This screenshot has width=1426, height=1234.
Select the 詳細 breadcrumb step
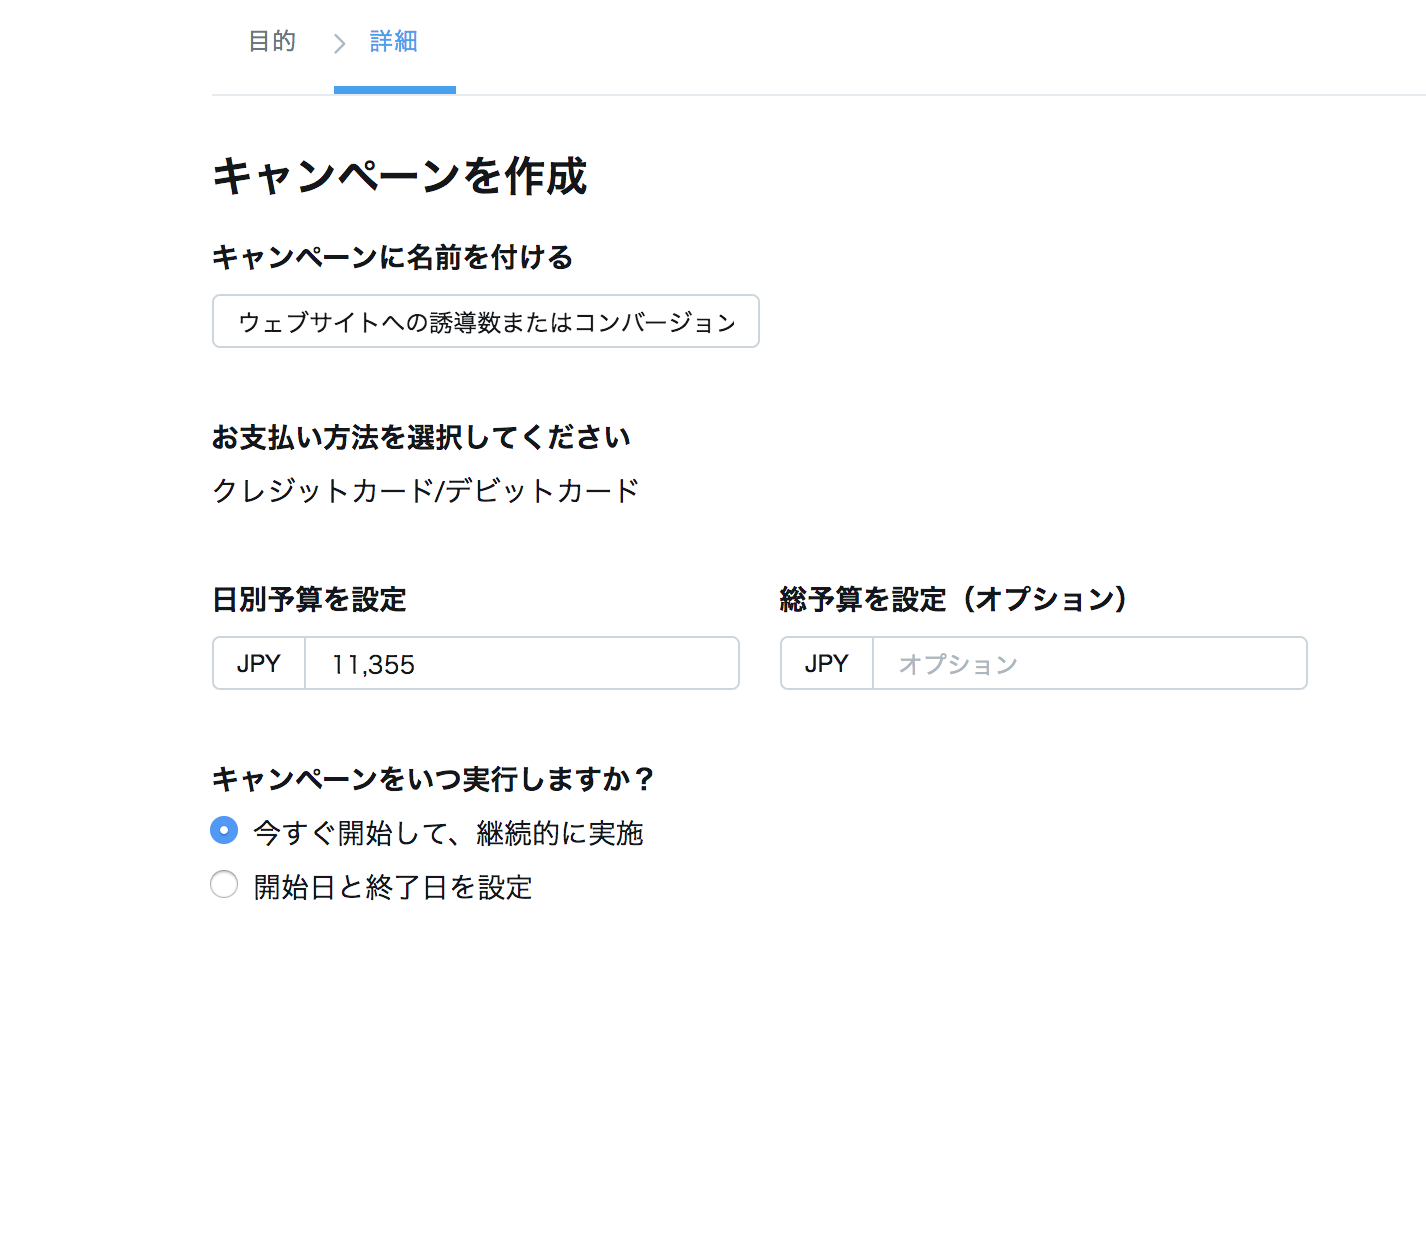point(393,42)
